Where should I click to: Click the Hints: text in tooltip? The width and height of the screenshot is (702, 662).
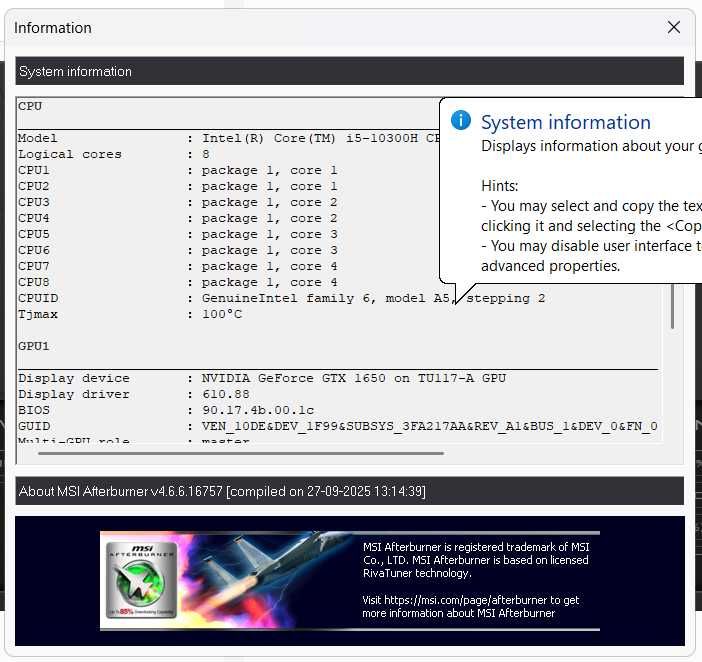[500, 186]
